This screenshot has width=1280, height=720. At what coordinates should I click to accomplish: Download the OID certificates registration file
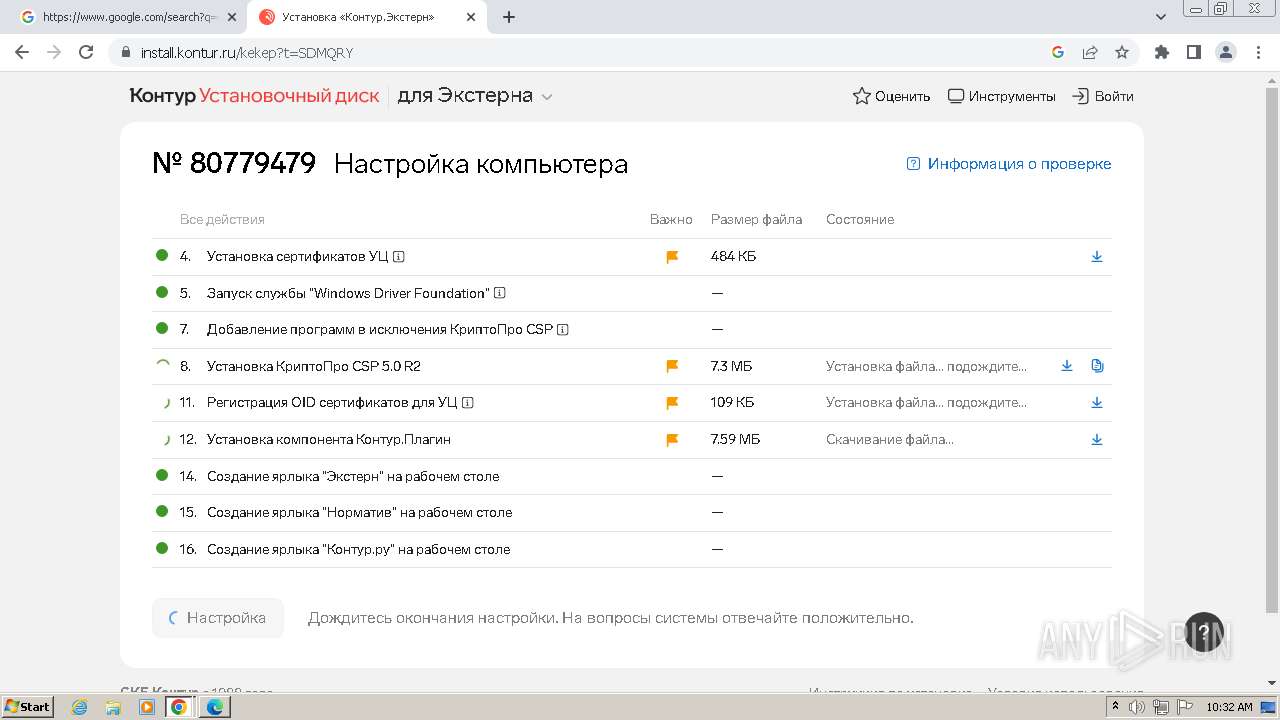(x=1097, y=402)
